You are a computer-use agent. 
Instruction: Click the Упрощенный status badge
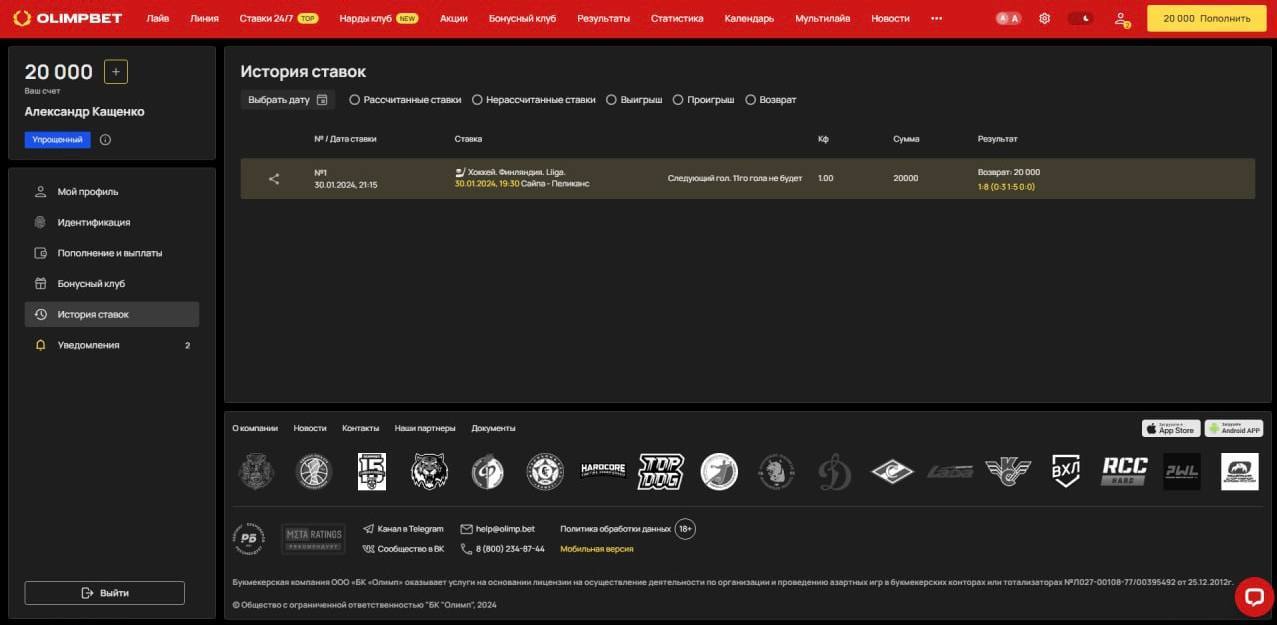57,140
